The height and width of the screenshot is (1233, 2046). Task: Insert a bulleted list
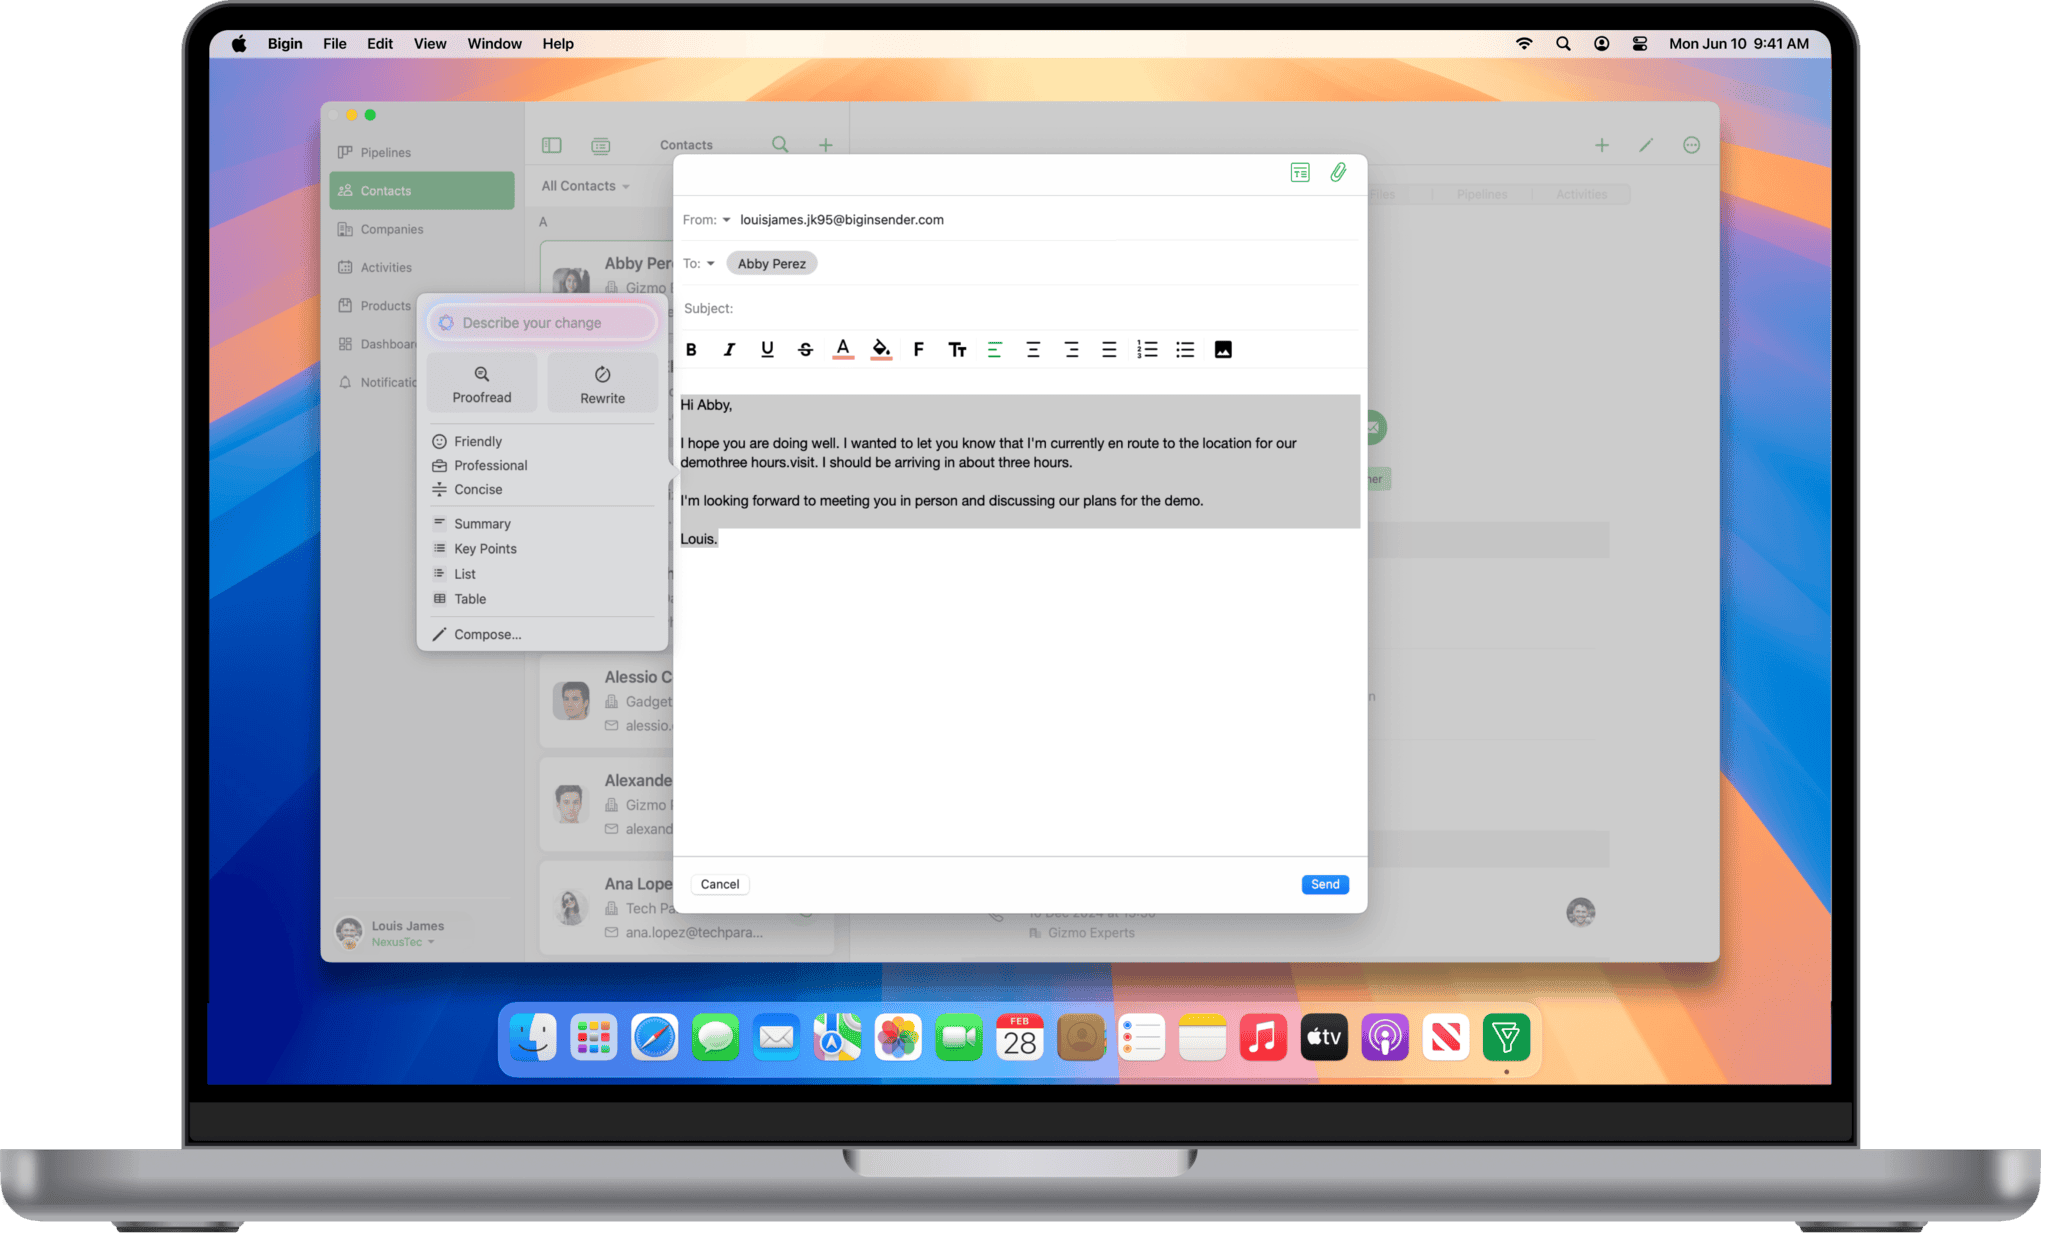(1185, 350)
